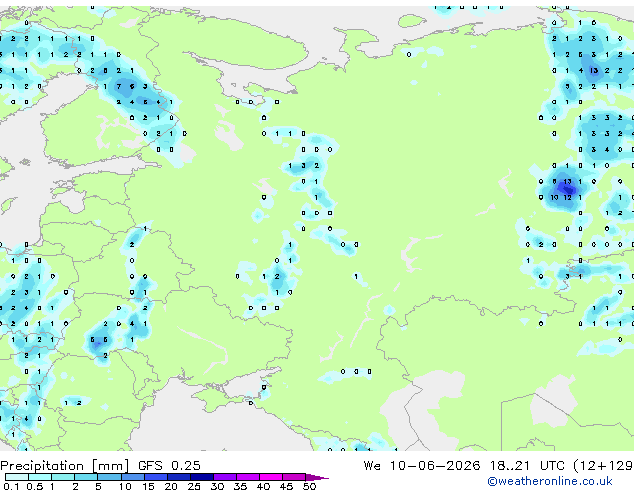The height and width of the screenshot is (490, 634).
Task: Select the forecast date "10-06-2026"
Action: [435, 465]
